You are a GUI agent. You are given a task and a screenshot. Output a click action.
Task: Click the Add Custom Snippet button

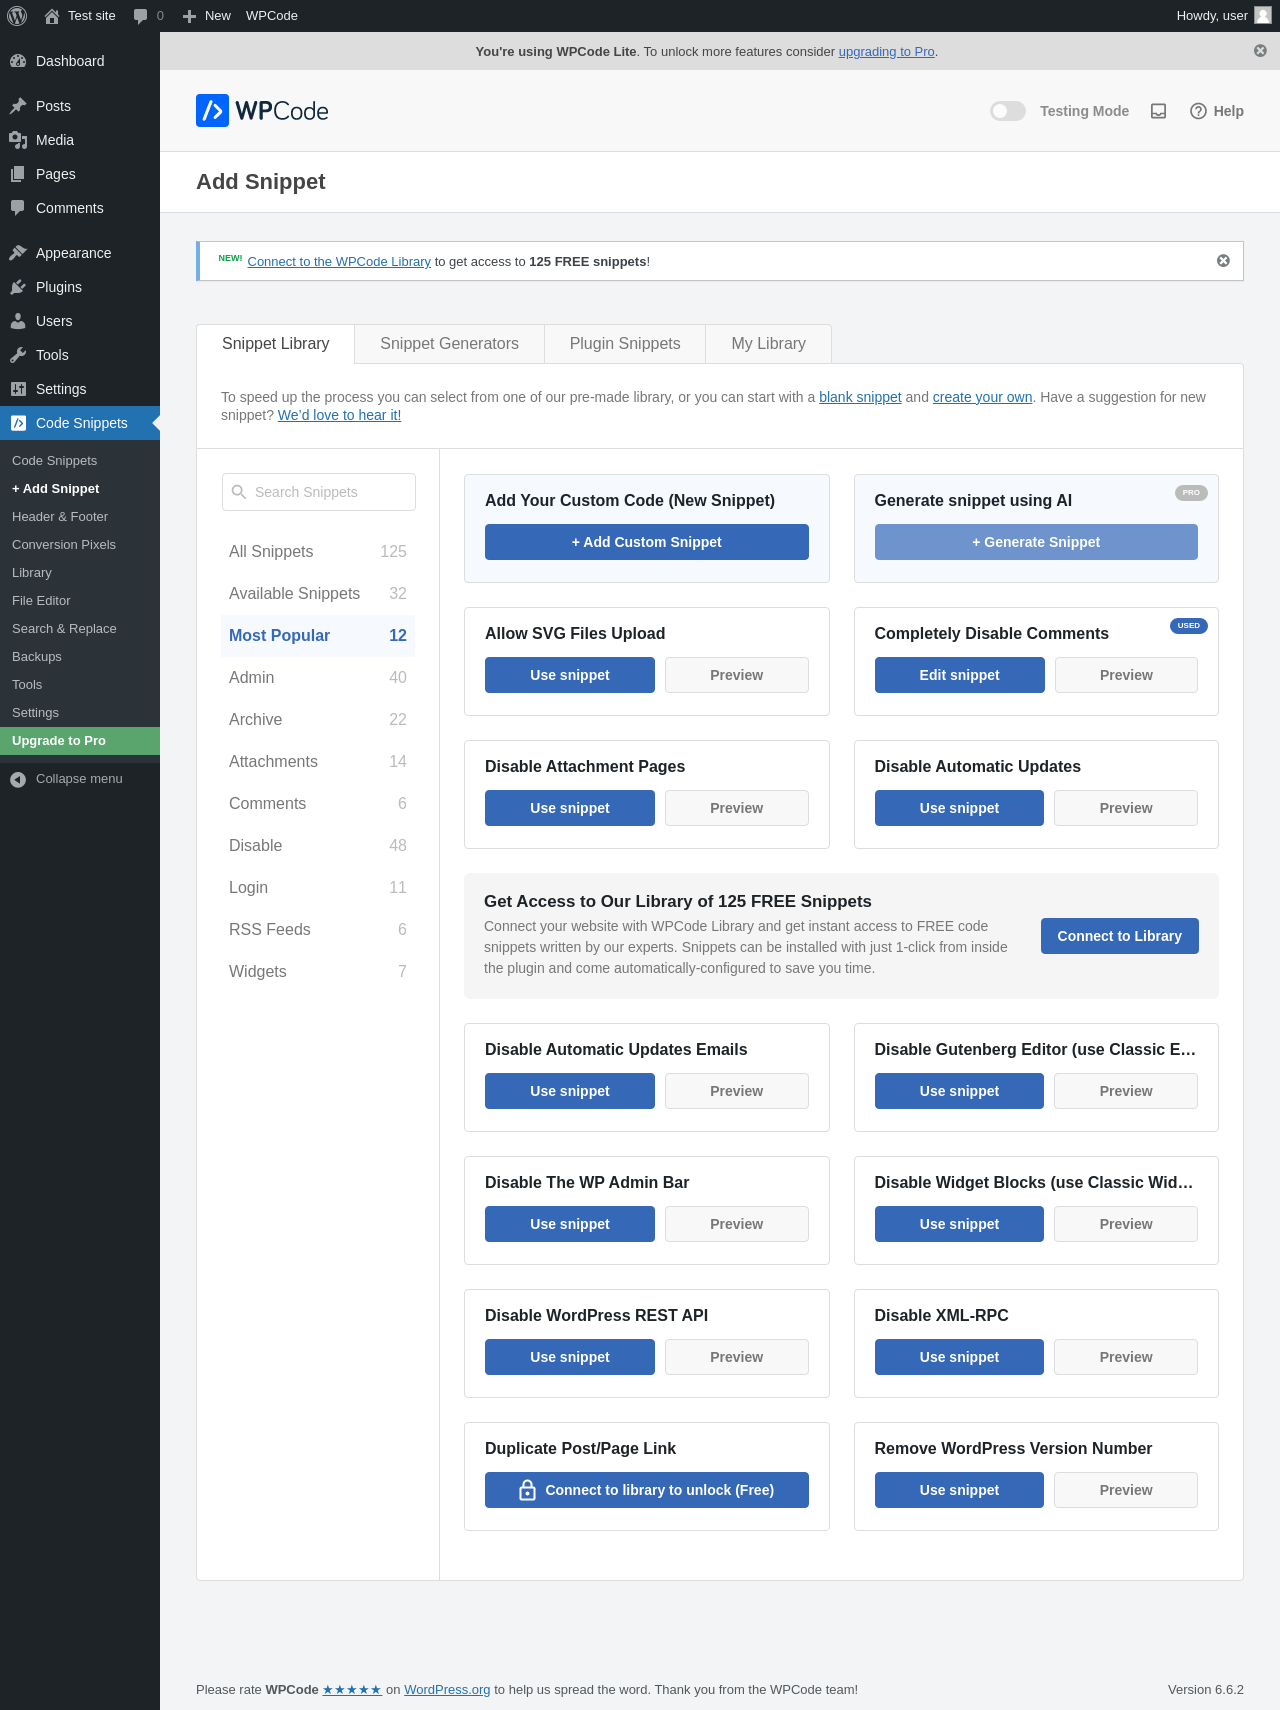(646, 542)
